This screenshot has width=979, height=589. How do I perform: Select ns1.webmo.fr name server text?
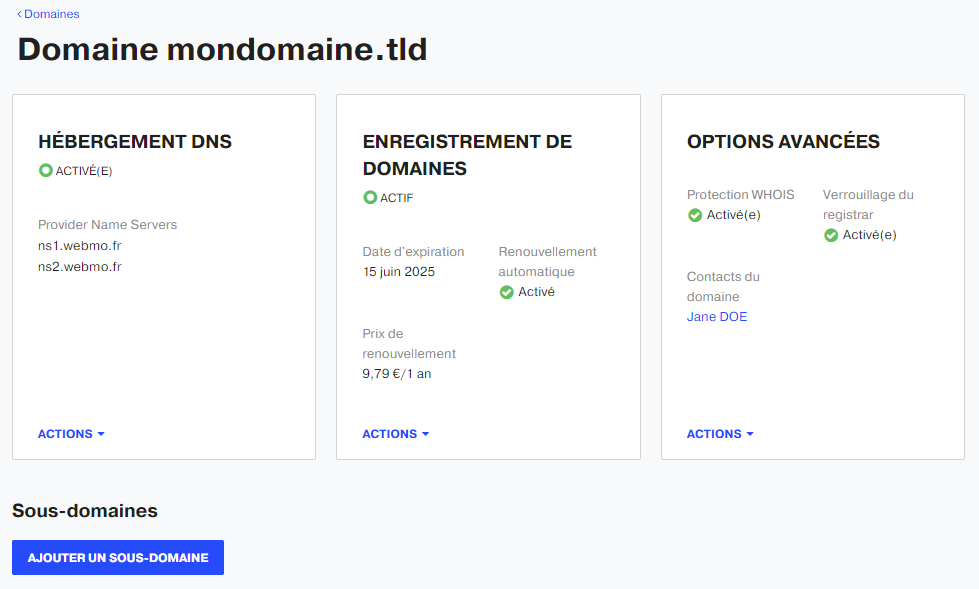(x=79, y=245)
